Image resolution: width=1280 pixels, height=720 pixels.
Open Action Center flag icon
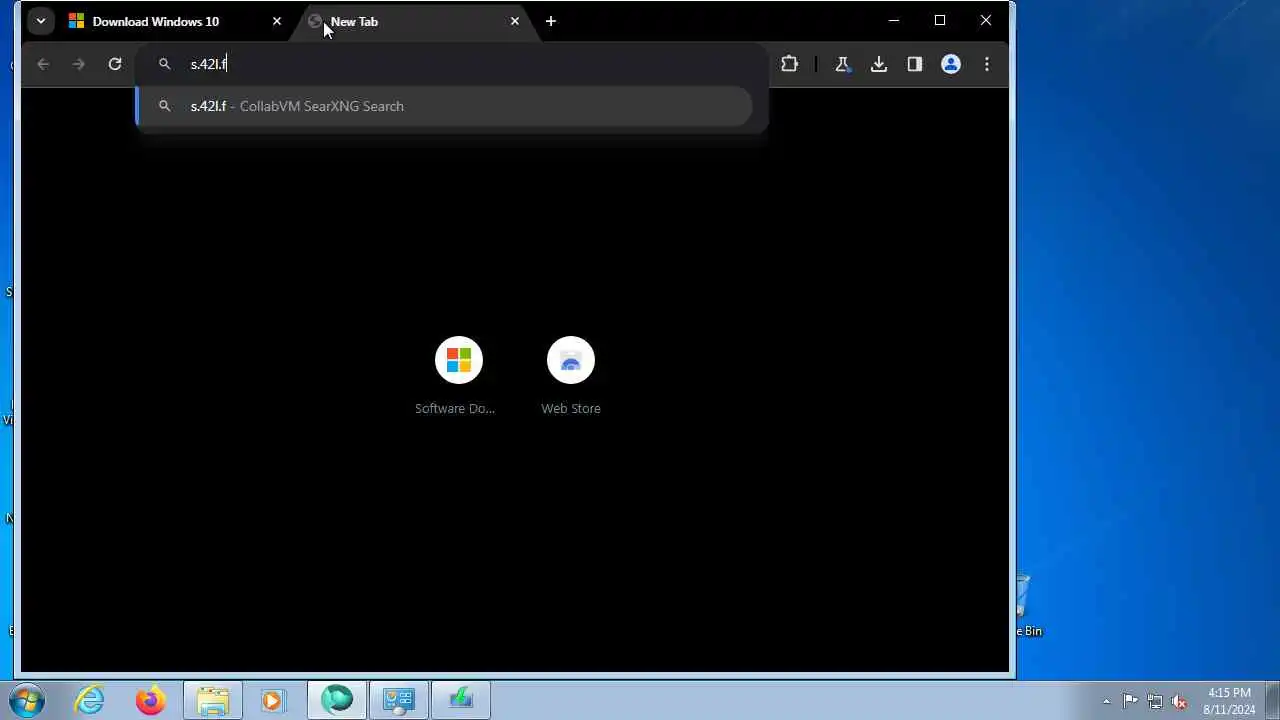1130,701
